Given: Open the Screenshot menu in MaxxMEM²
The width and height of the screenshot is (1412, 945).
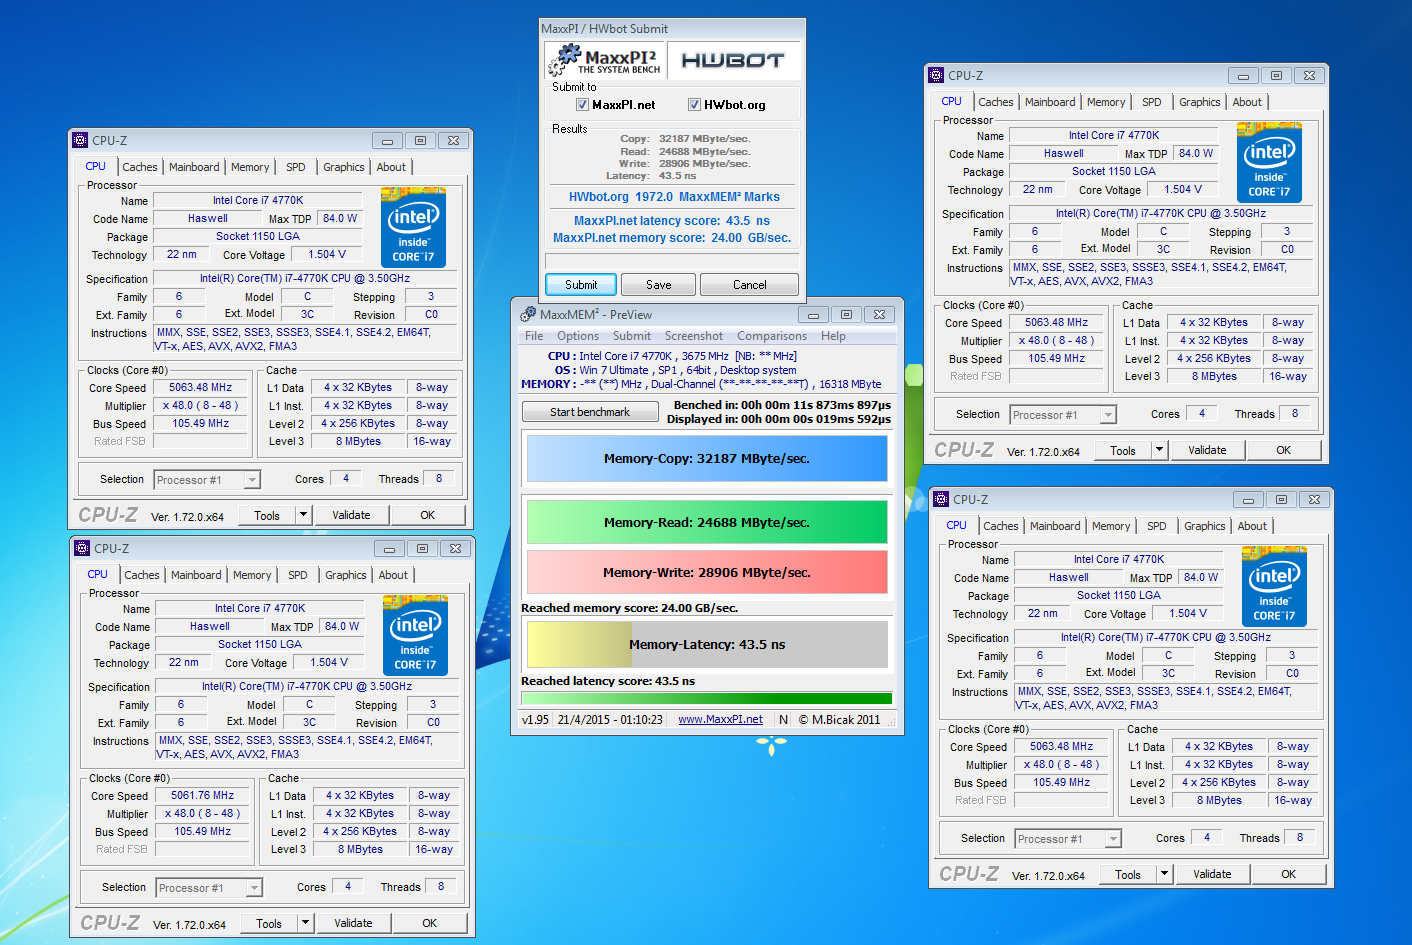Looking at the screenshot, I should point(693,336).
